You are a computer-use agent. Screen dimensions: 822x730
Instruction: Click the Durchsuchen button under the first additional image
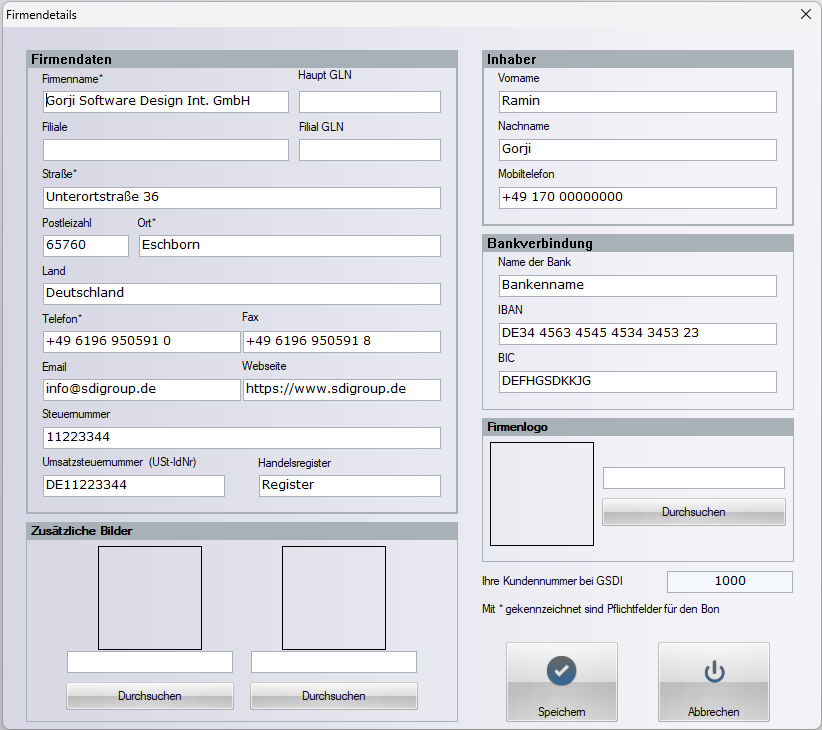(x=150, y=696)
